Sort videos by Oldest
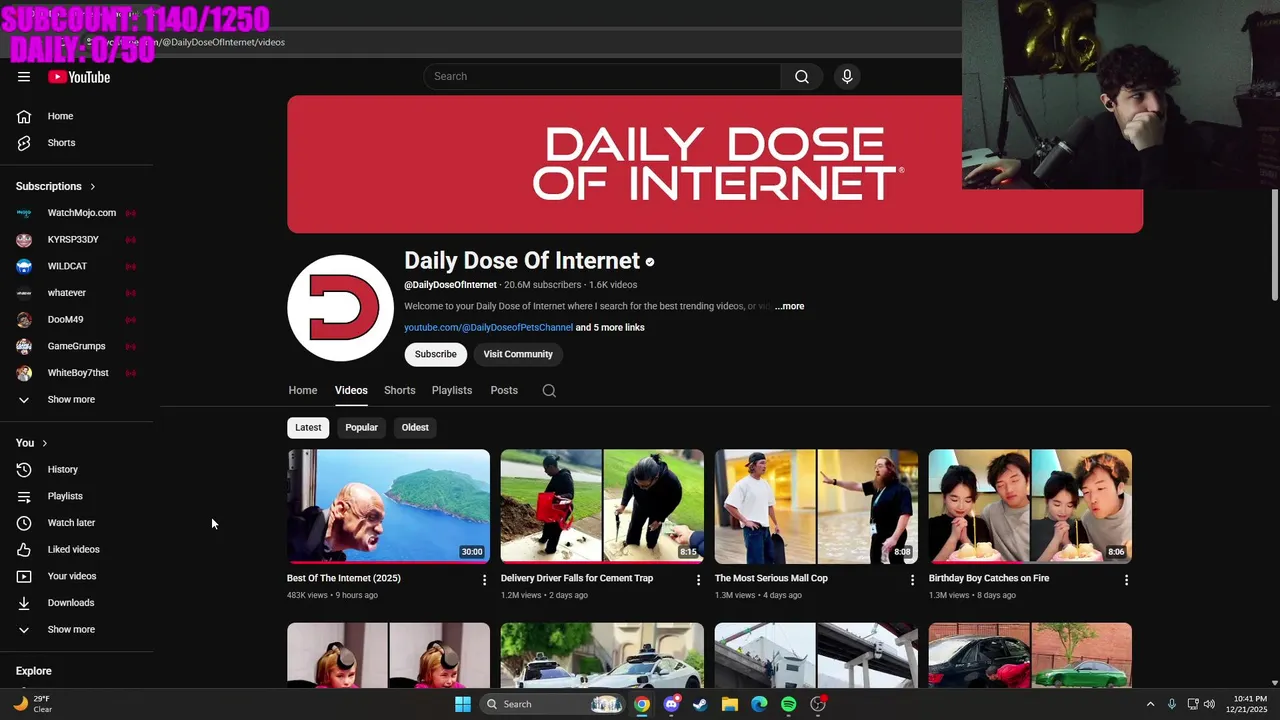 tap(415, 428)
